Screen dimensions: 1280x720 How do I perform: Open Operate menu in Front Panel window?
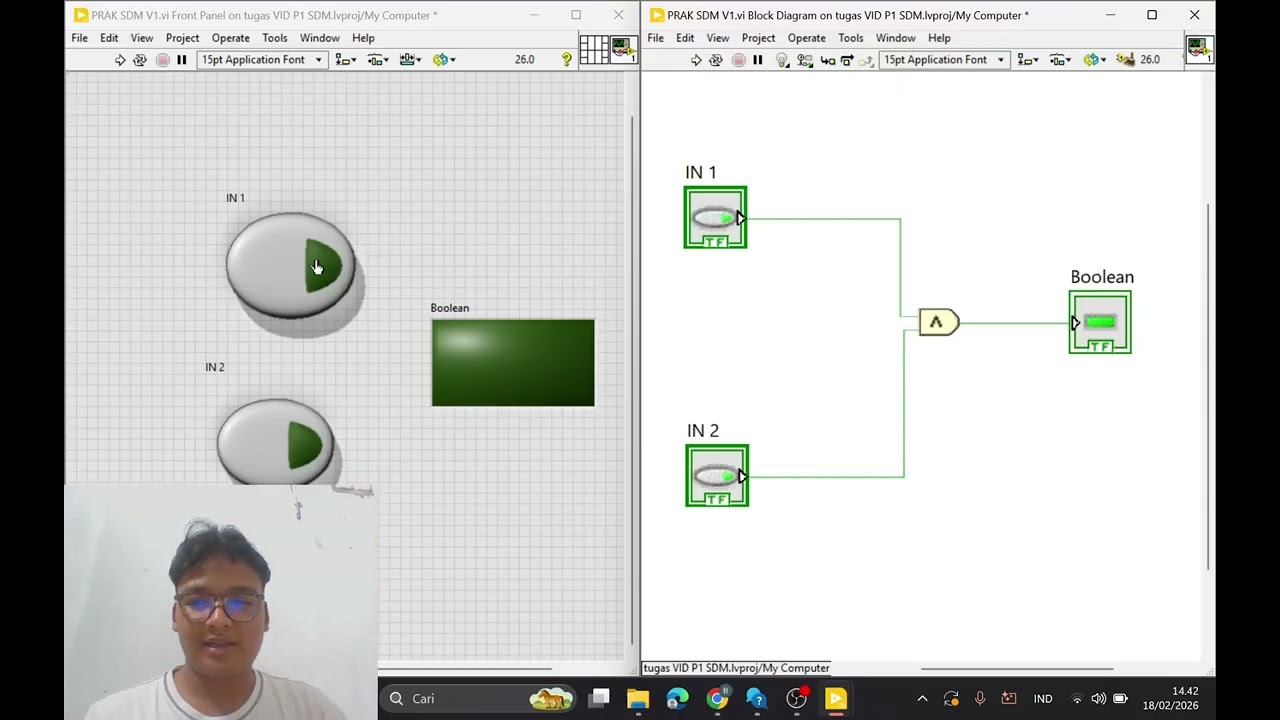click(x=231, y=38)
